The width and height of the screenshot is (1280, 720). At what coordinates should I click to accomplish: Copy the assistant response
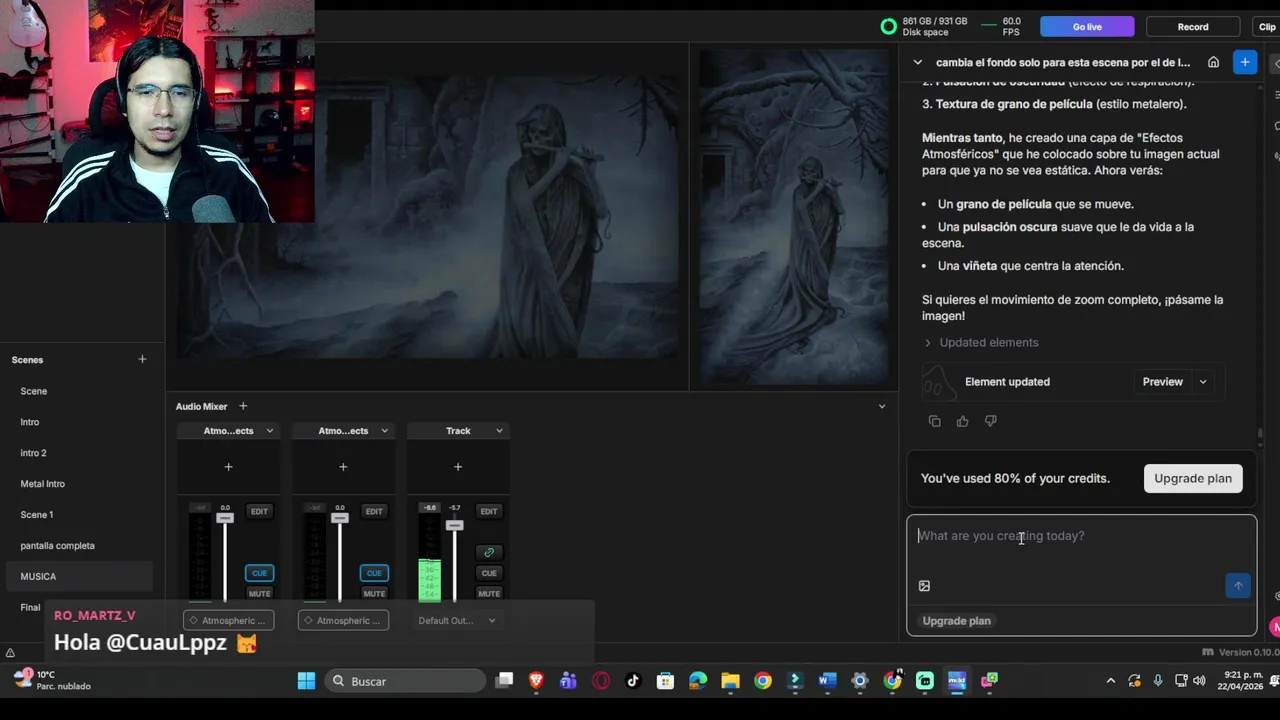tap(934, 421)
